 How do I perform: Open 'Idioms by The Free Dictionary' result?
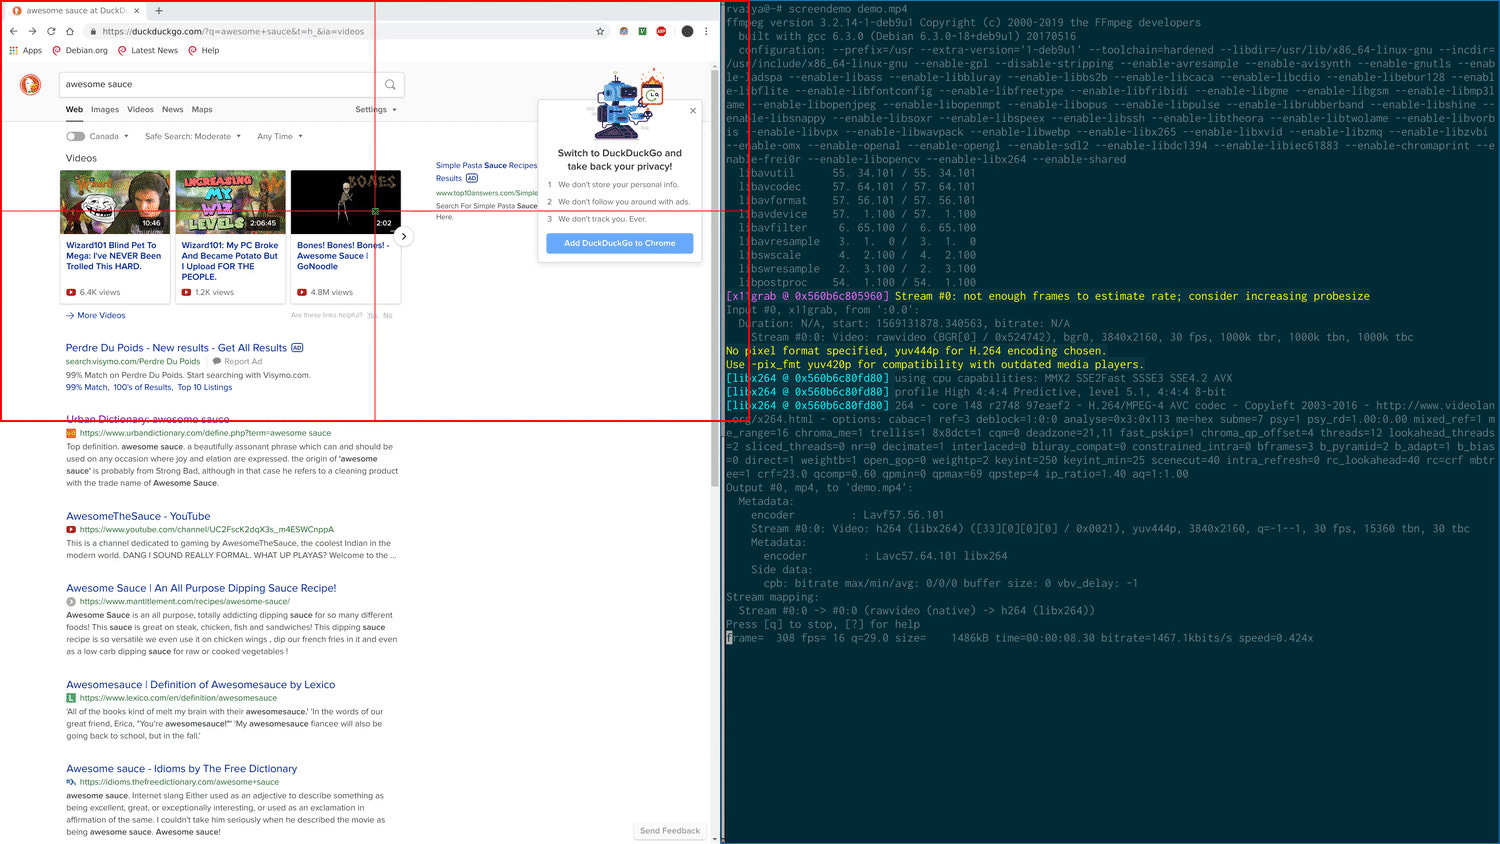[181, 769]
